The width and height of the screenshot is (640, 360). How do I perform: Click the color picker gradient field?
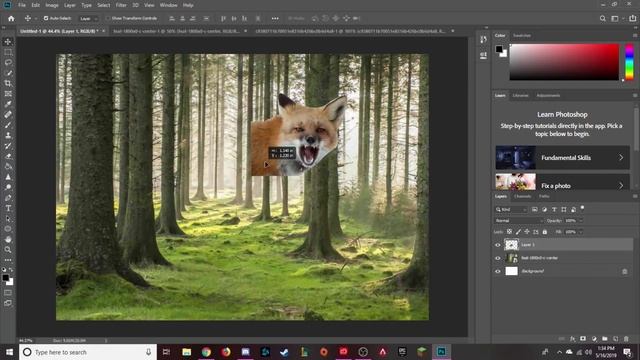tap(564, 62)
